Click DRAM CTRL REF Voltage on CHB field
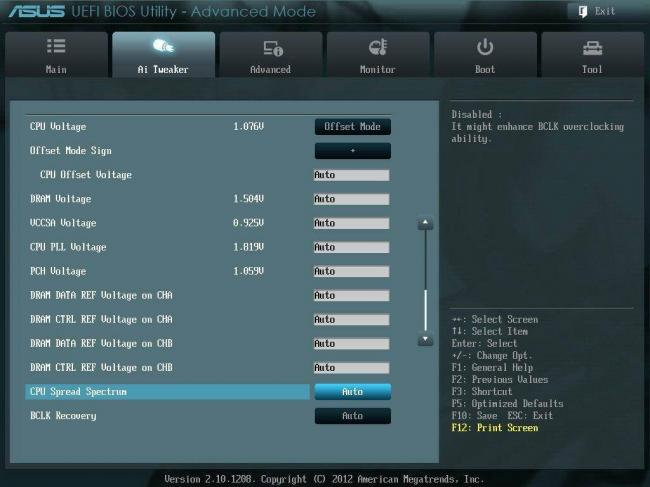This screenshot has height=487, width=650. pos(352,367)
